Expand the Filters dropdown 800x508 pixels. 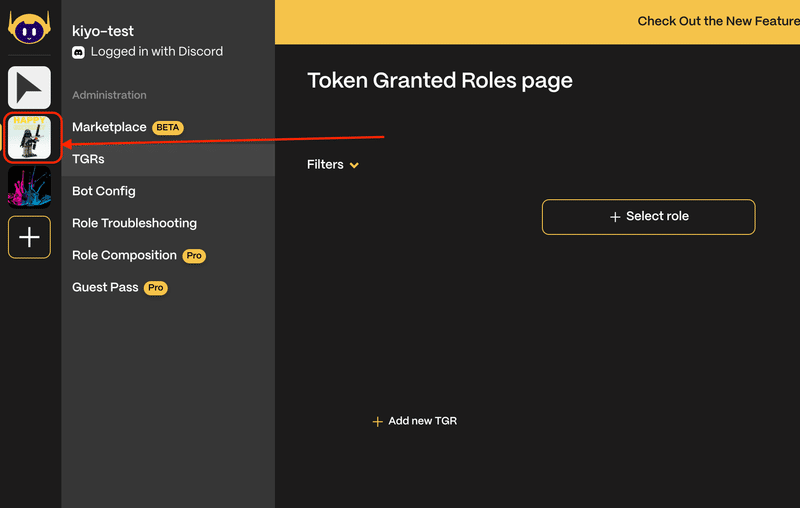click(333, 165)
